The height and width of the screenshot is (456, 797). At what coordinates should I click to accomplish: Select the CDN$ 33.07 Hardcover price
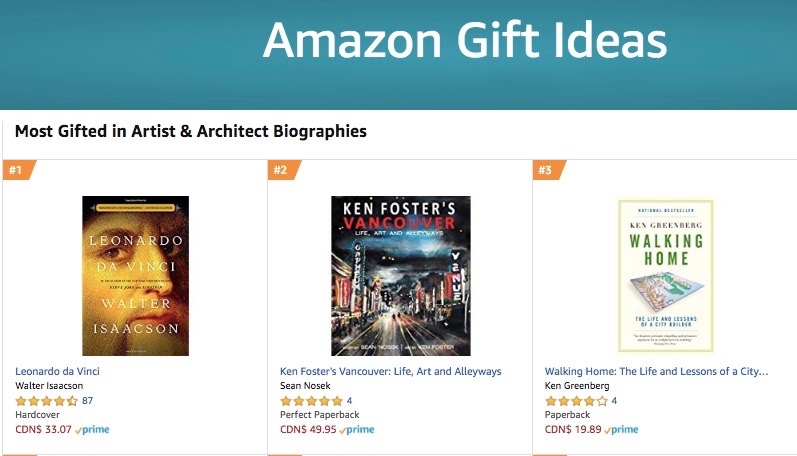point(44,430)
